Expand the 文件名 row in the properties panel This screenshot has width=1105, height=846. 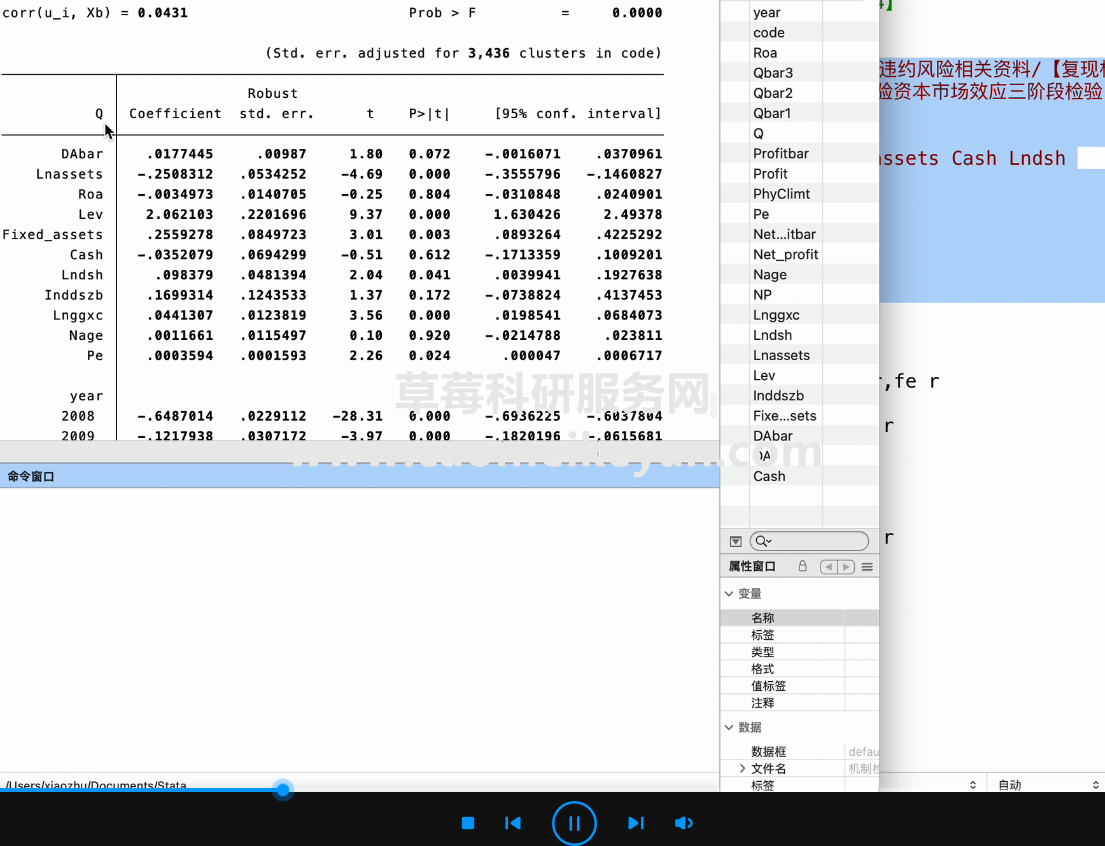742,768
